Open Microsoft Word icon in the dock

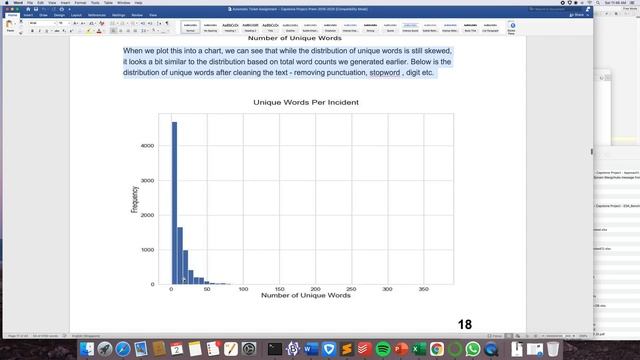tap(311, 349)
